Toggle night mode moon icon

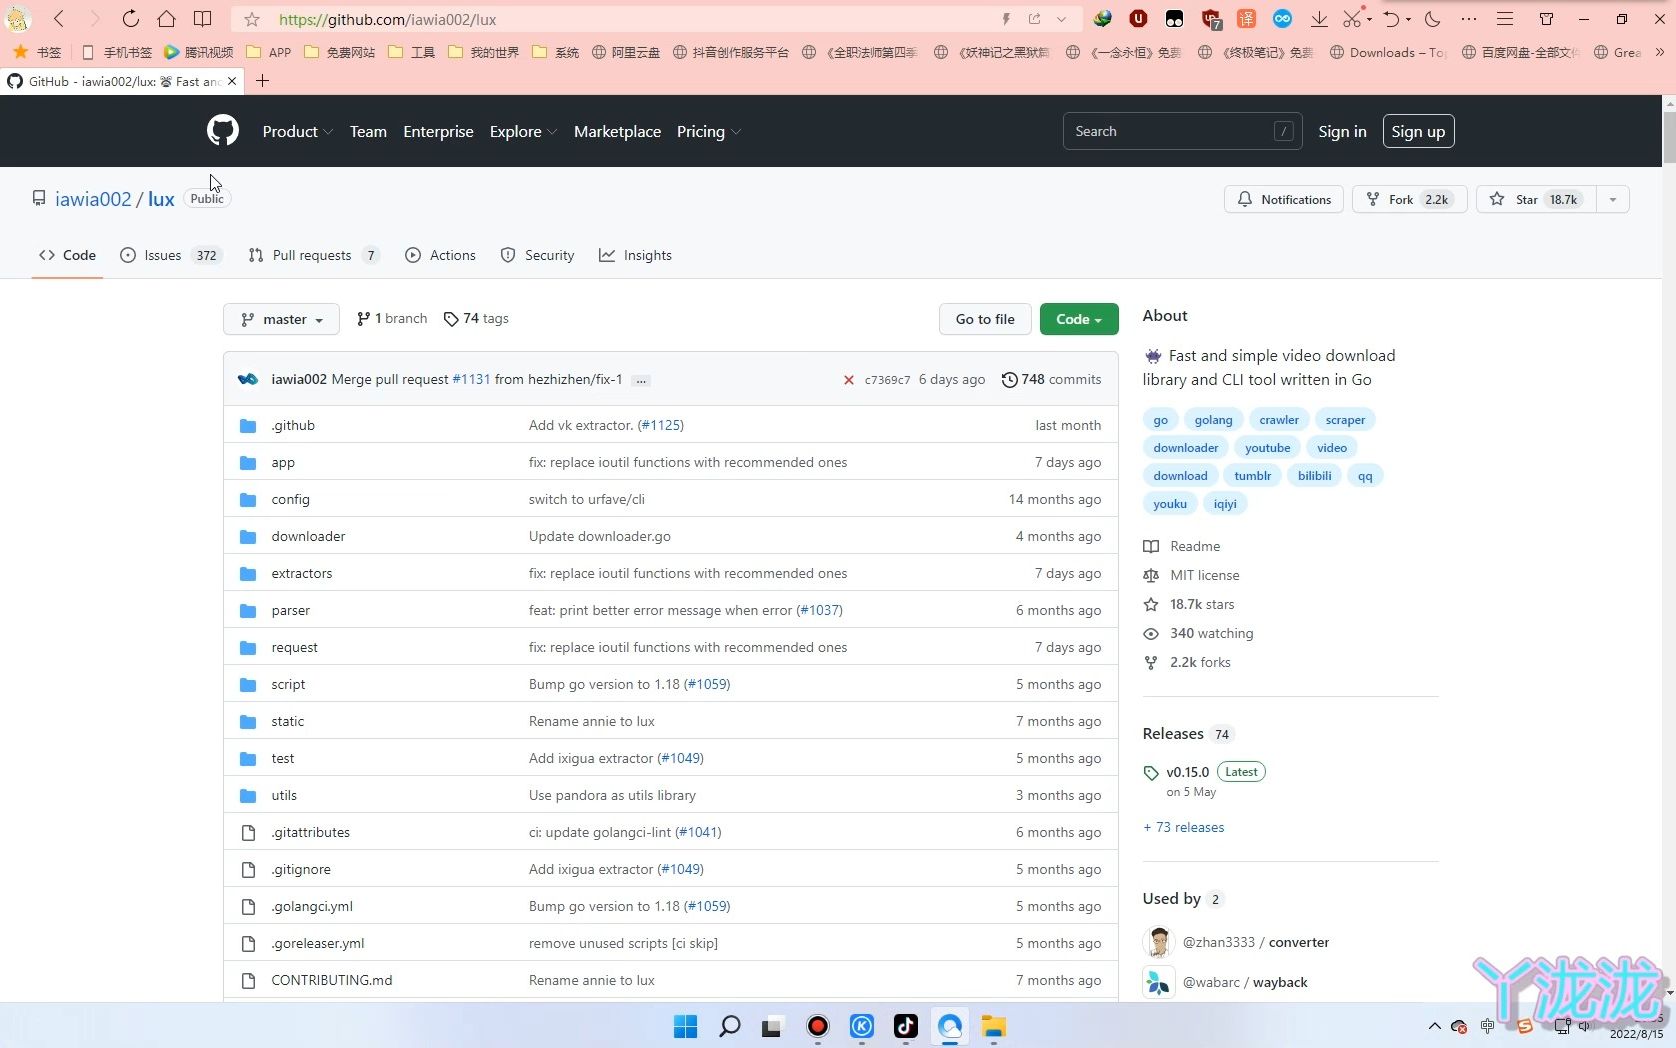pos(1433,19)
